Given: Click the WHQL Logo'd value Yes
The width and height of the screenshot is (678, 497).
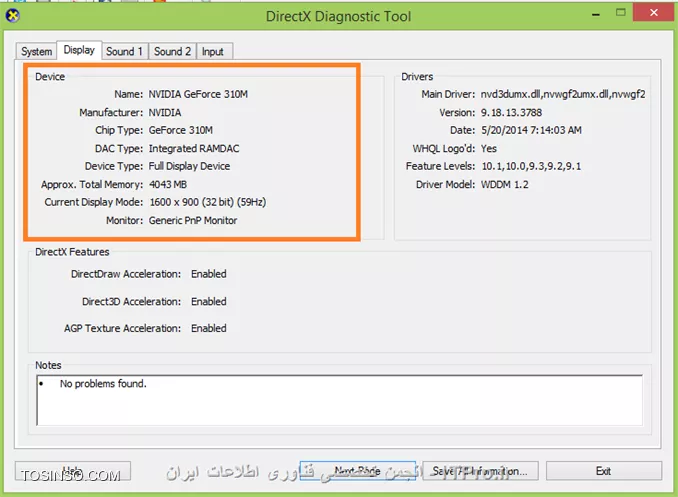Looking at the screenshot, I should (489, 148).
